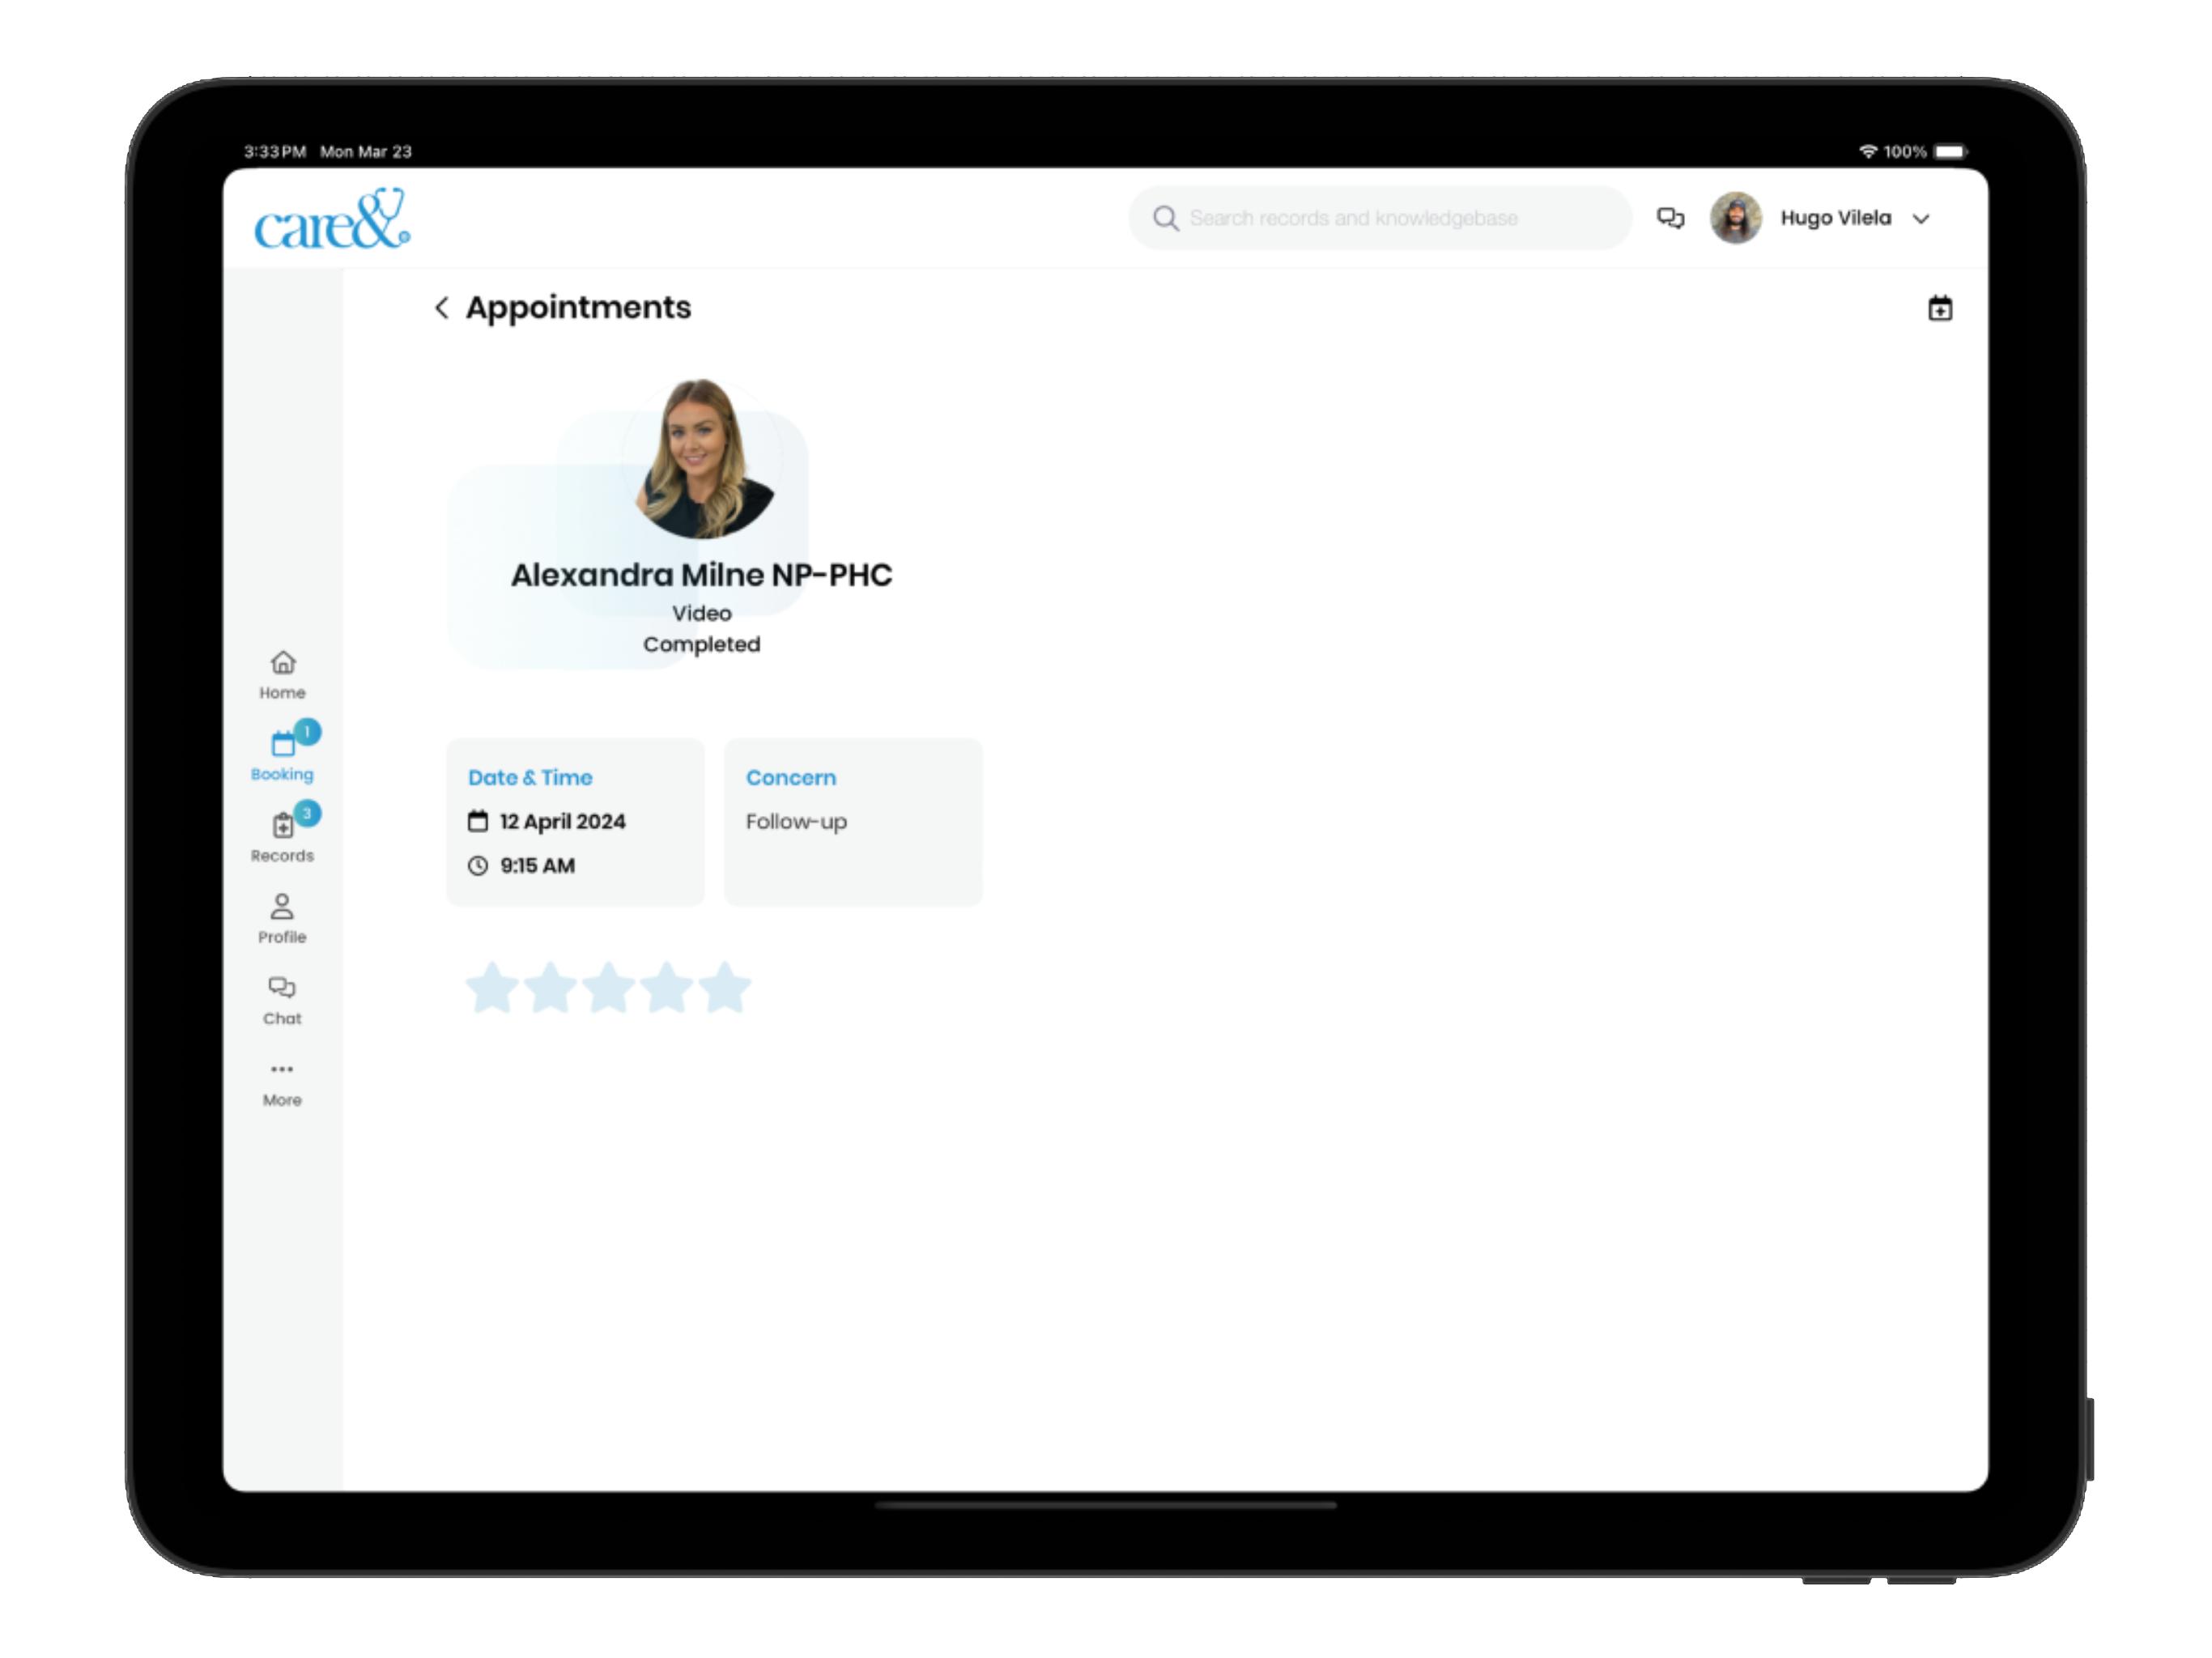Click the calendar icon beside 12 April 2024
This screenshot has width=2212, height=1658.
pos(478,821)
